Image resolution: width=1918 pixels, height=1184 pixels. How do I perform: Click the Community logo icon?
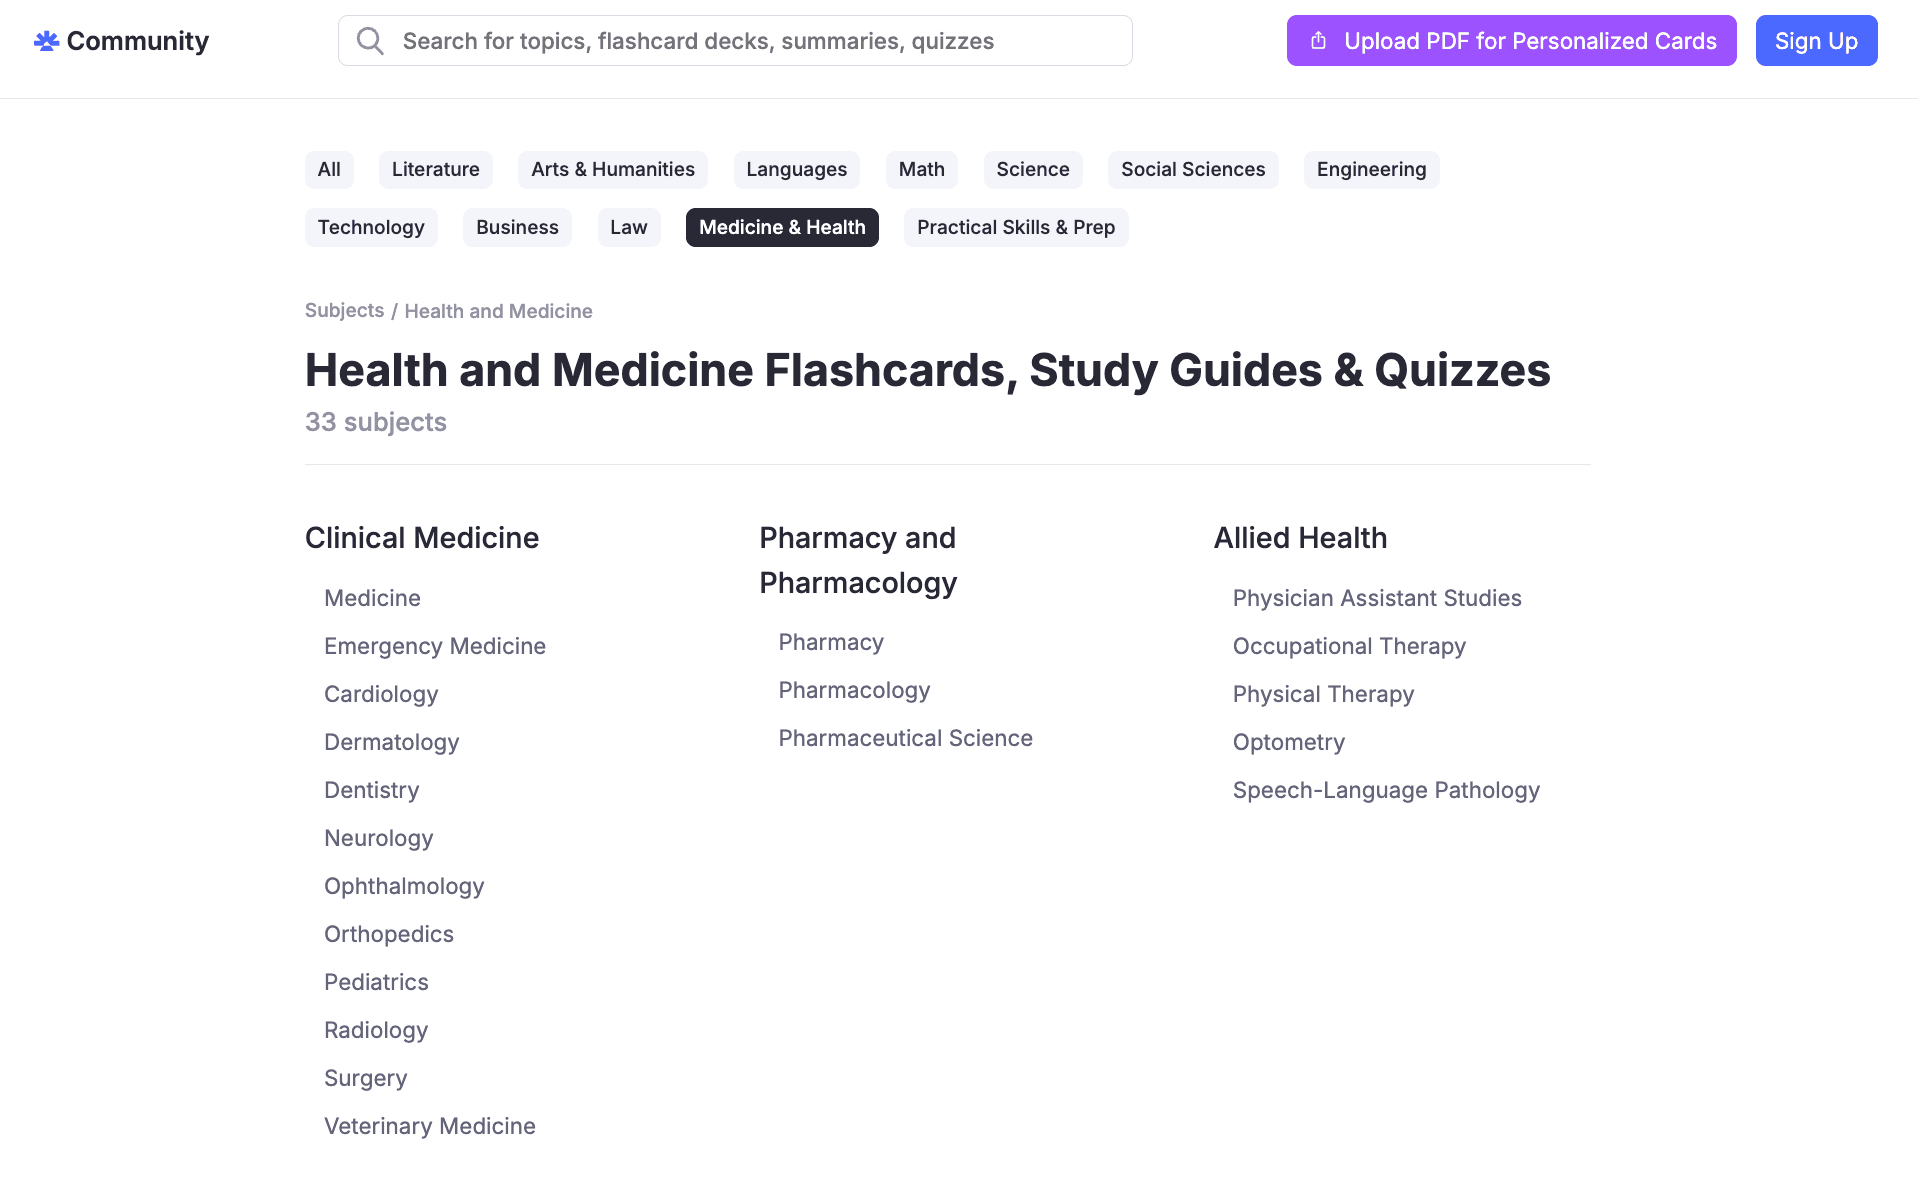coord(46,41)
